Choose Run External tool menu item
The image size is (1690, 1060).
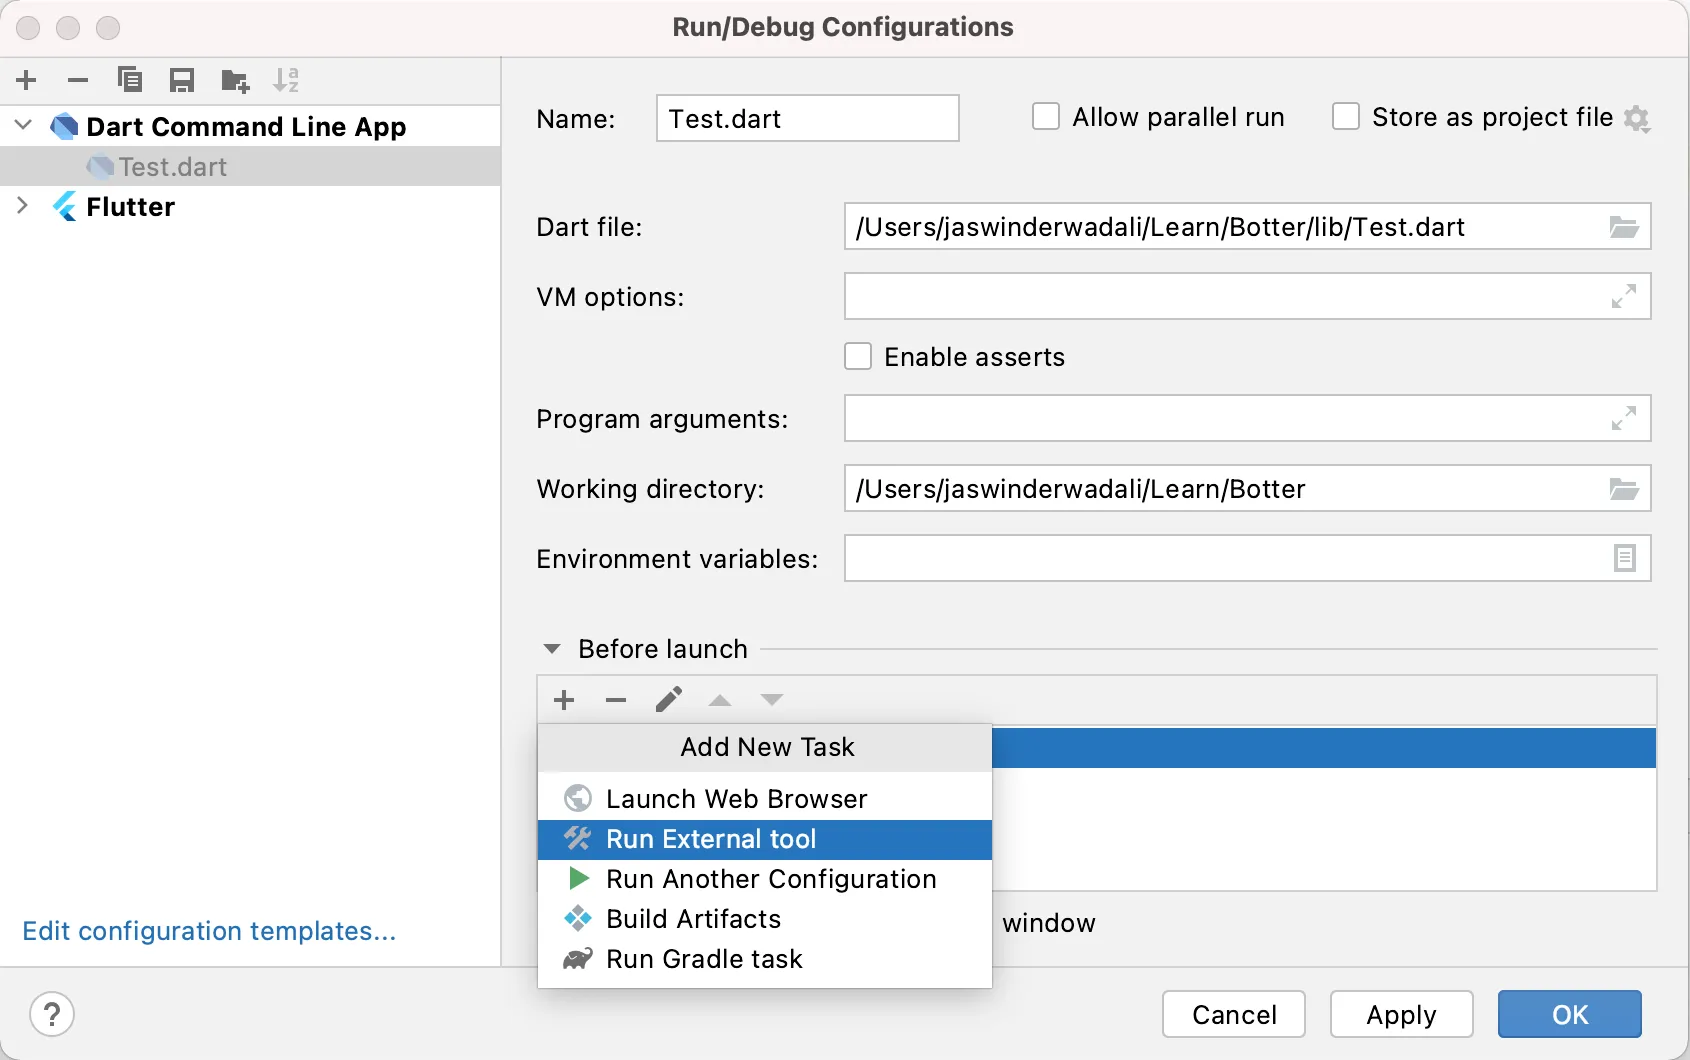tap(711, 839)
